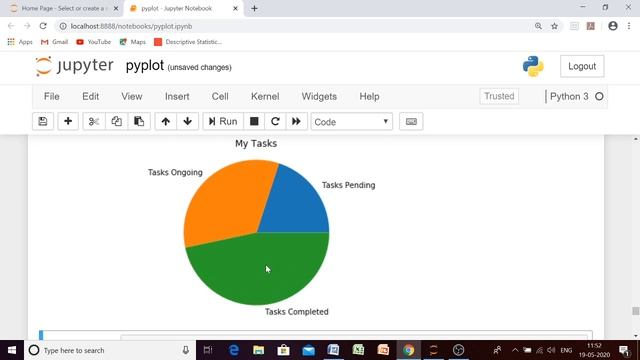
Task: Click the Jupyter logo
Action: (74, 66)
